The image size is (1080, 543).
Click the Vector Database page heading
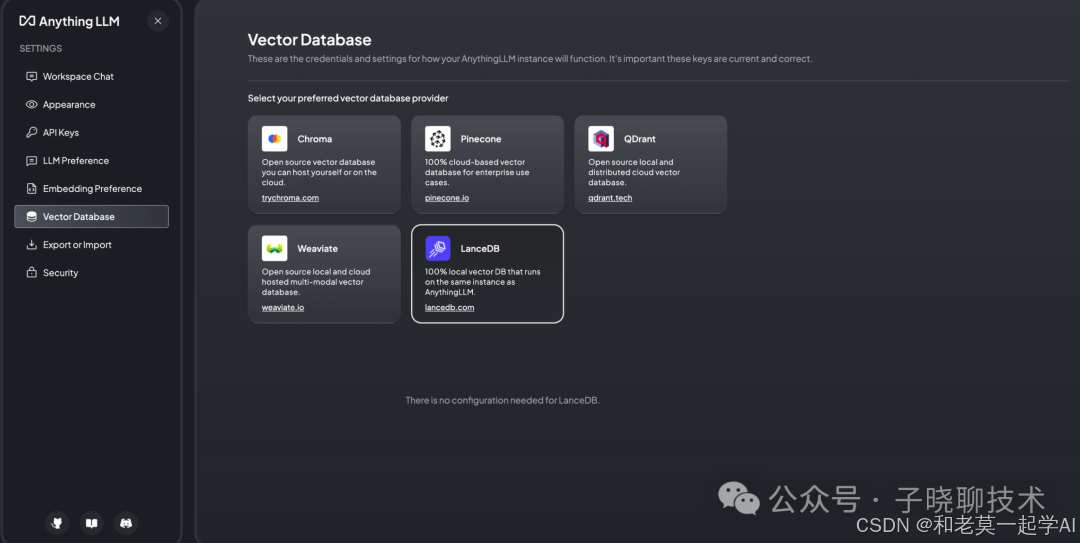(309, 40)
